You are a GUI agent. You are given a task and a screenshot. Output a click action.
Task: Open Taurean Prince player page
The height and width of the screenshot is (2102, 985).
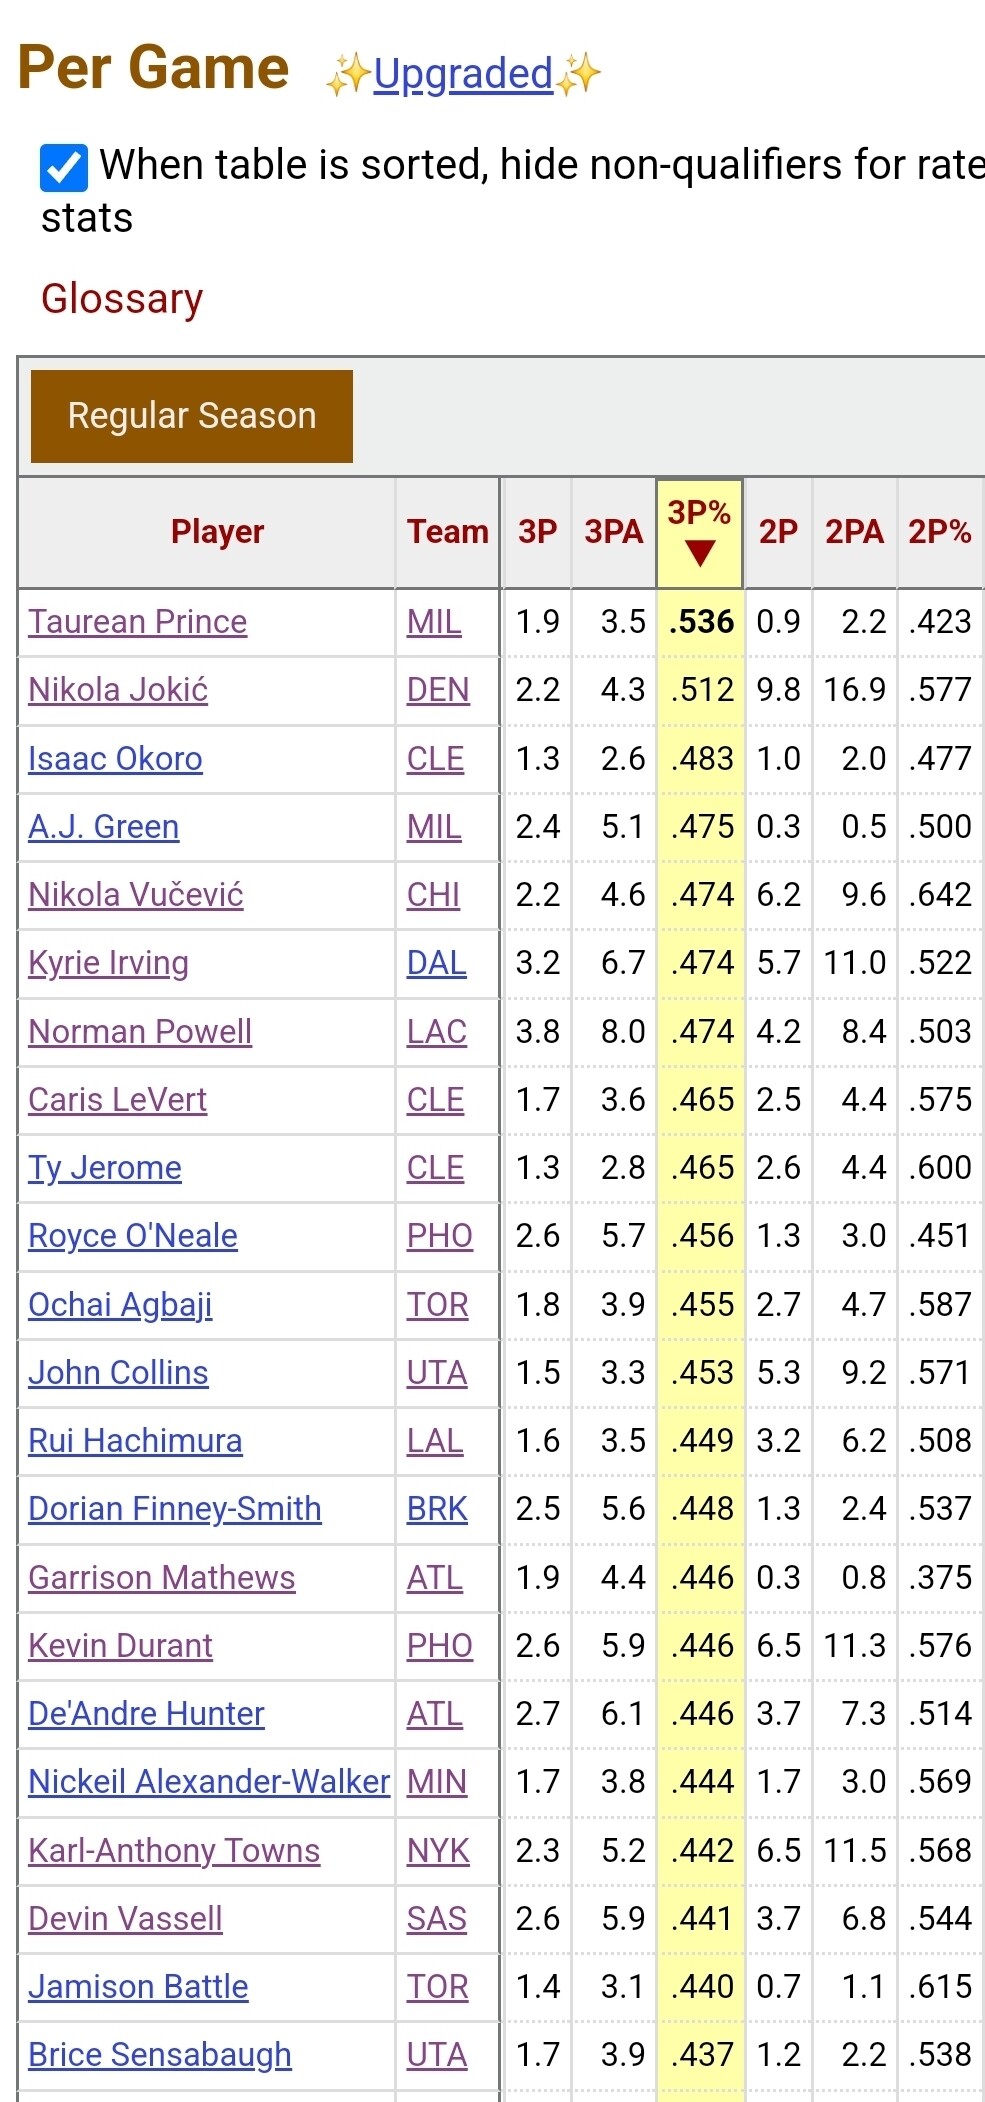coord(138,622)
